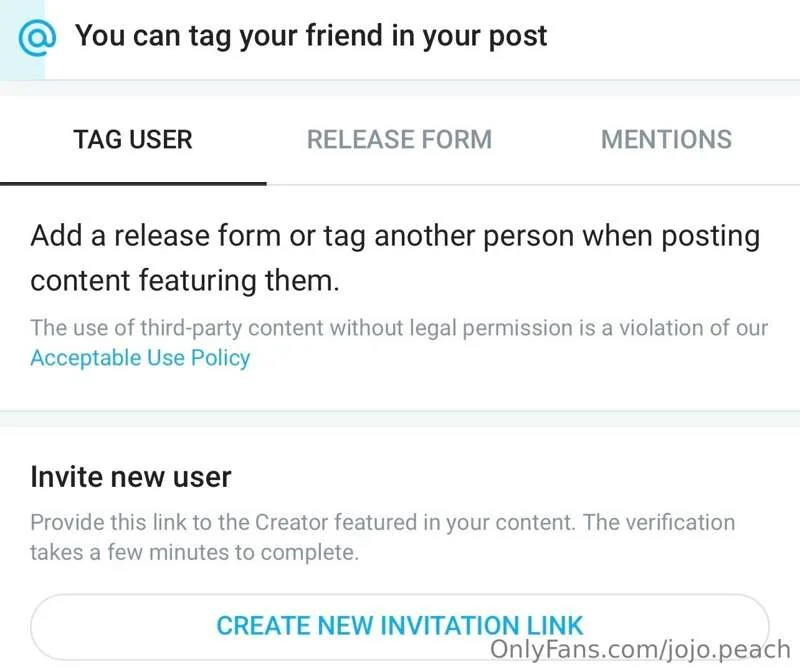Select the MENTIONS tab
800x672 pixels.
point(666,140)
